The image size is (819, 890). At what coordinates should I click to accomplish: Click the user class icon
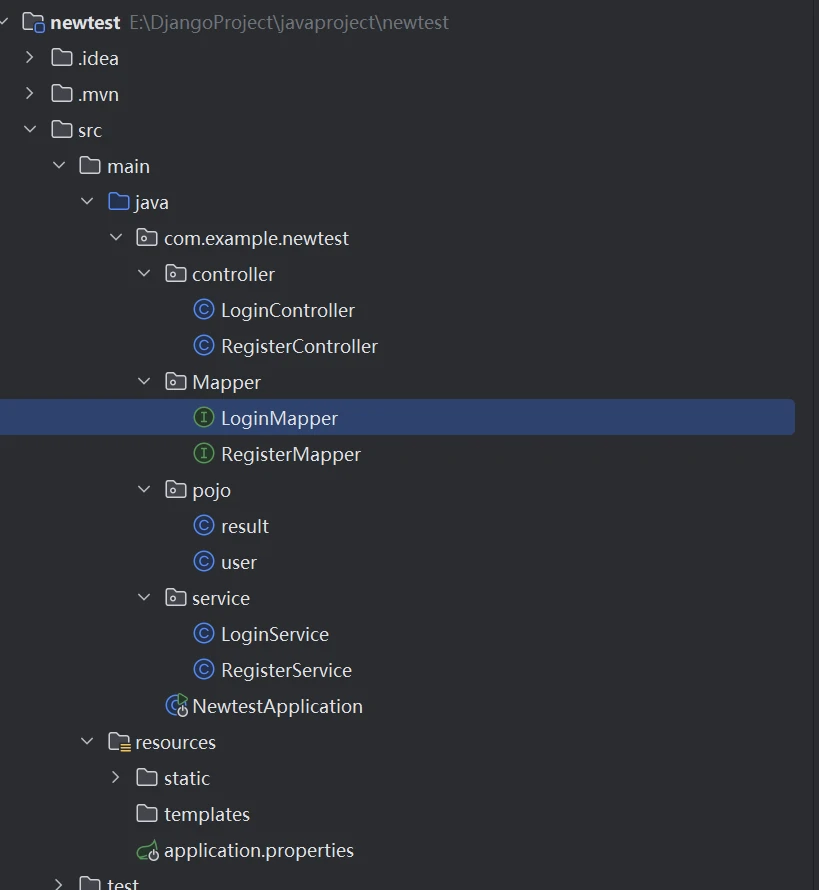click(x=204, y=562)
